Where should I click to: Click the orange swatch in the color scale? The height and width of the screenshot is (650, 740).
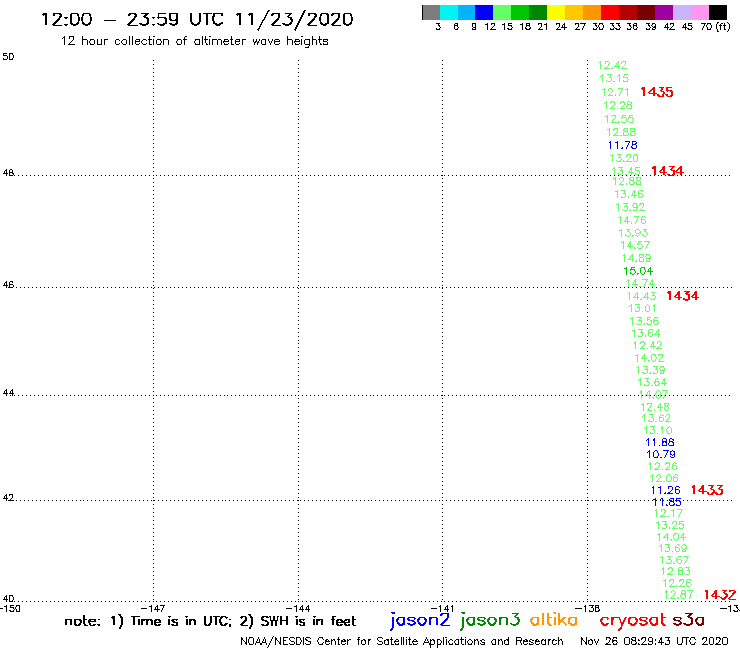pos(592,12)
